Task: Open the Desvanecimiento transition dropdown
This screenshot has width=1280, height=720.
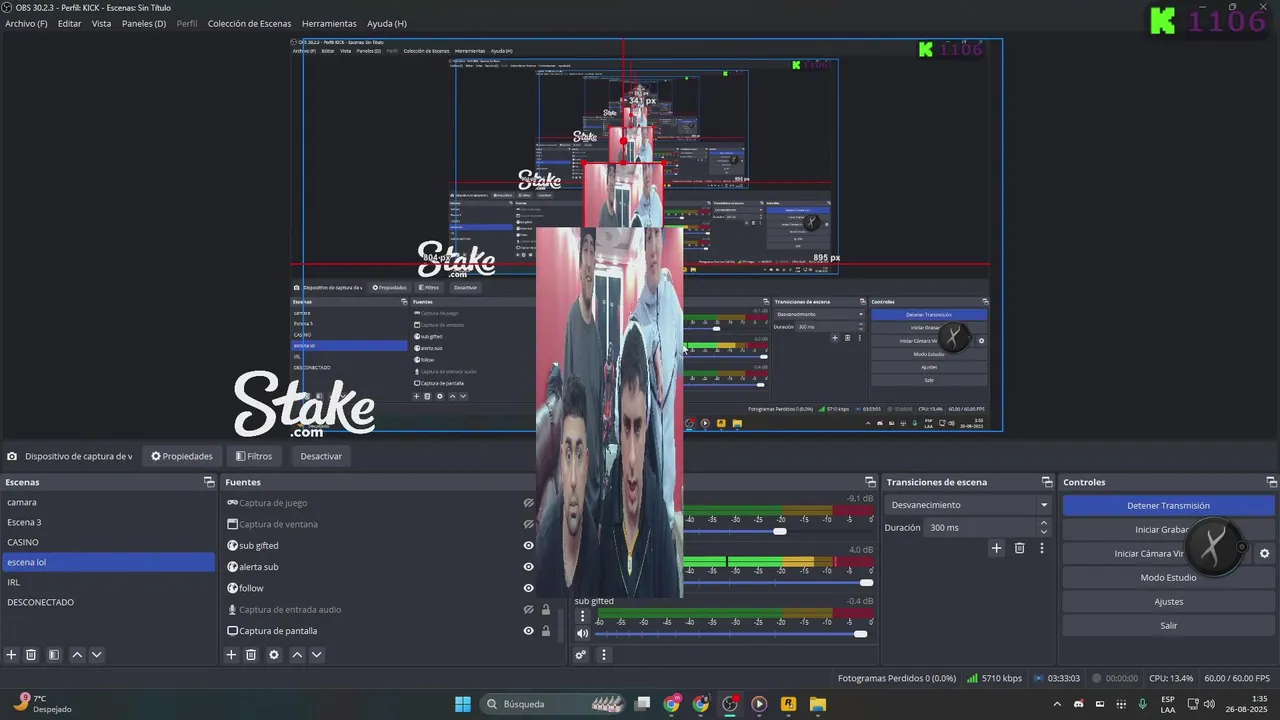Action: [968, 505]
